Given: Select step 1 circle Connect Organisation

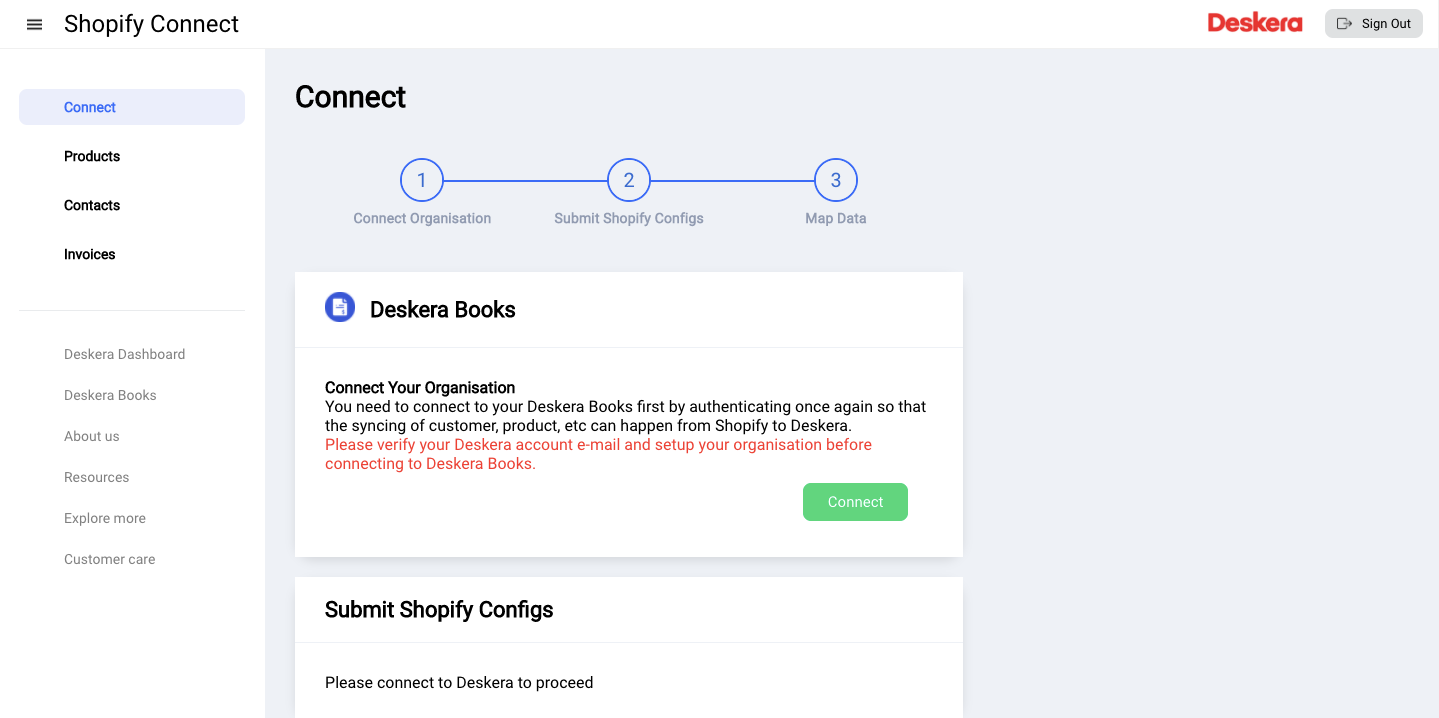Looking at the screenshot, I should [422, 181].
